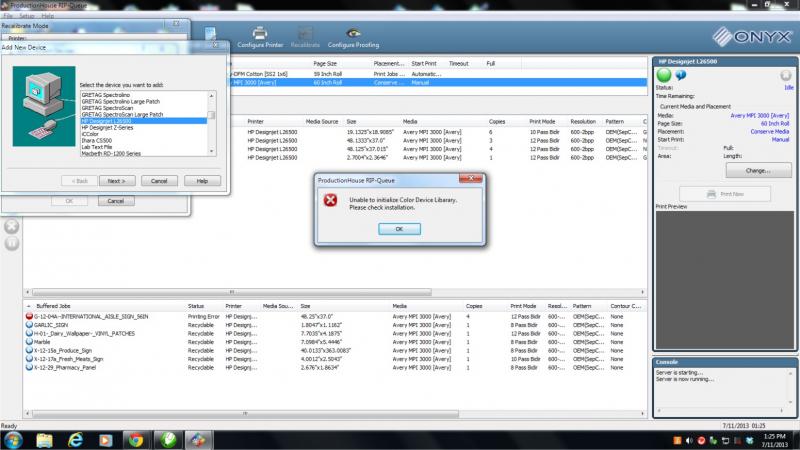The height and width of the screenshot is (450, 800).
Task: Click the icon beside Marble job
Action: [x=30, y=342]
